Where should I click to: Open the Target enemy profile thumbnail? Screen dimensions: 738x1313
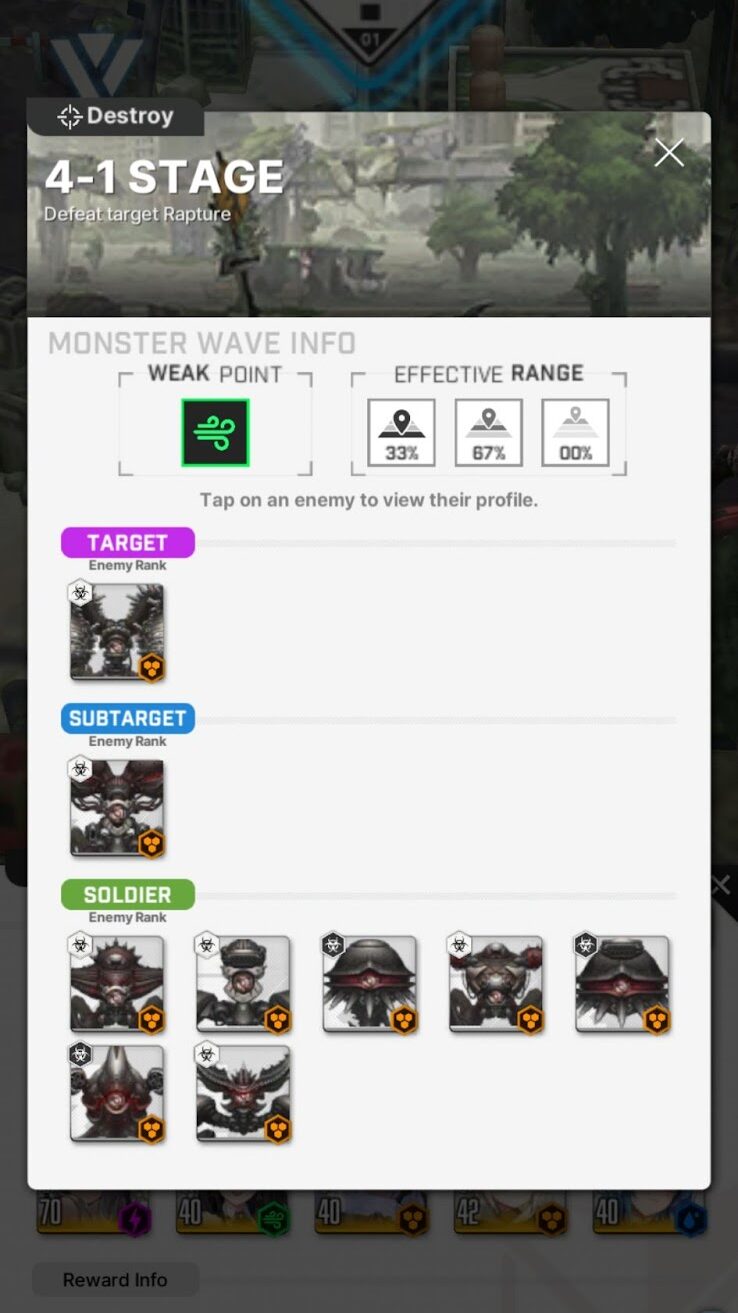117,632
